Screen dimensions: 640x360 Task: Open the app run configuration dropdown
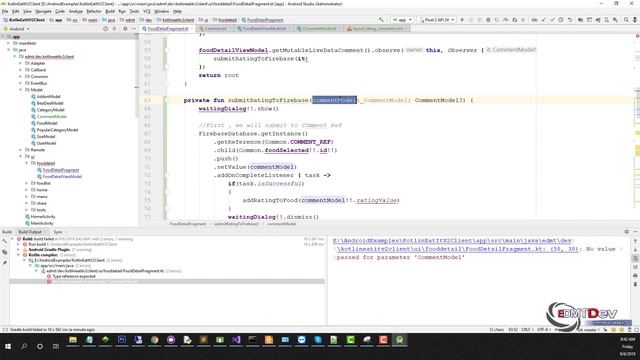pos(402,20)
